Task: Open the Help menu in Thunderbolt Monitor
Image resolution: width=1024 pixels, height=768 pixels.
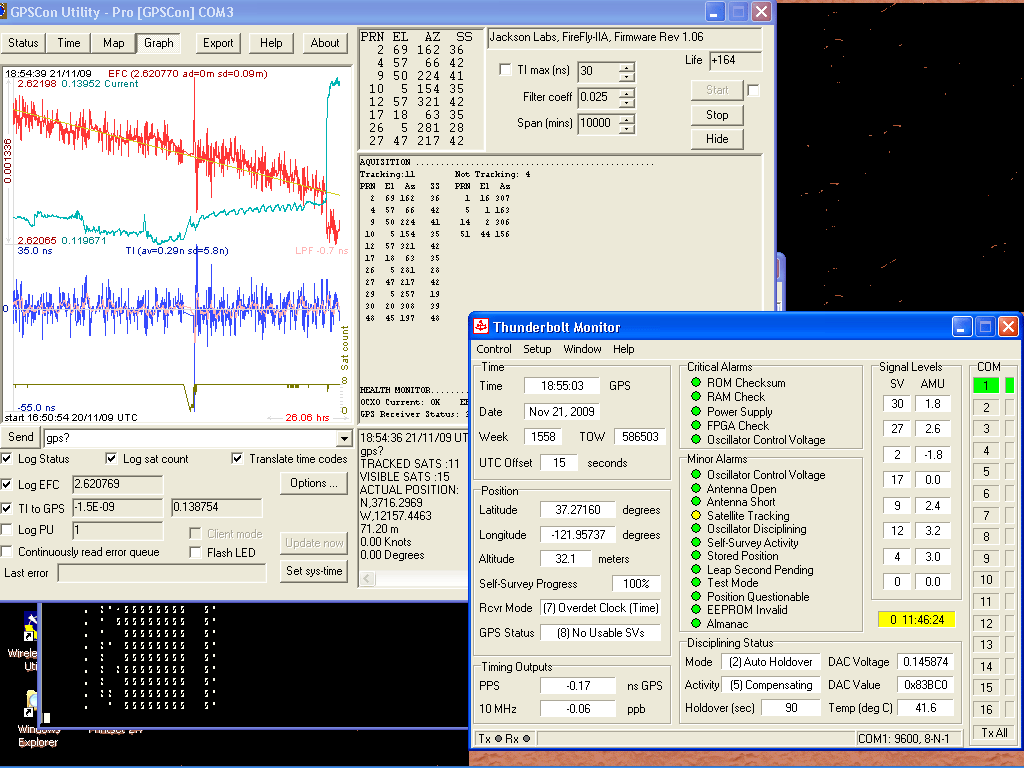Action: click(x=623, y=349)
